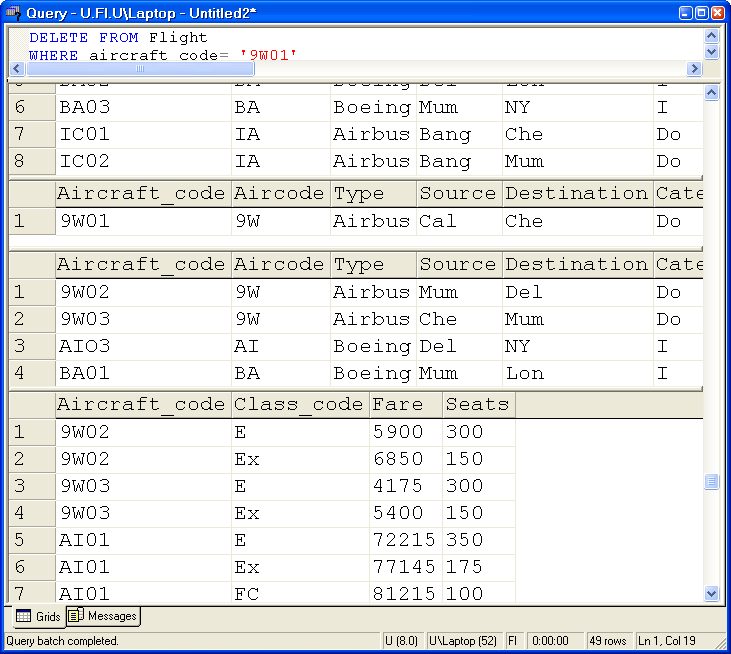Screen dimensions: 731x654
Task: Place cursor in the DELETE FROM Flight line
Action: click(x=118, y=38)
